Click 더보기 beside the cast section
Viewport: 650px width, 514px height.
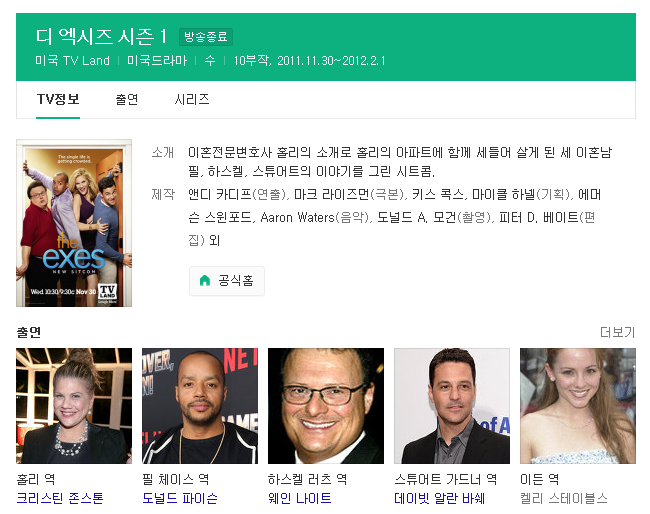pos(617,332)
